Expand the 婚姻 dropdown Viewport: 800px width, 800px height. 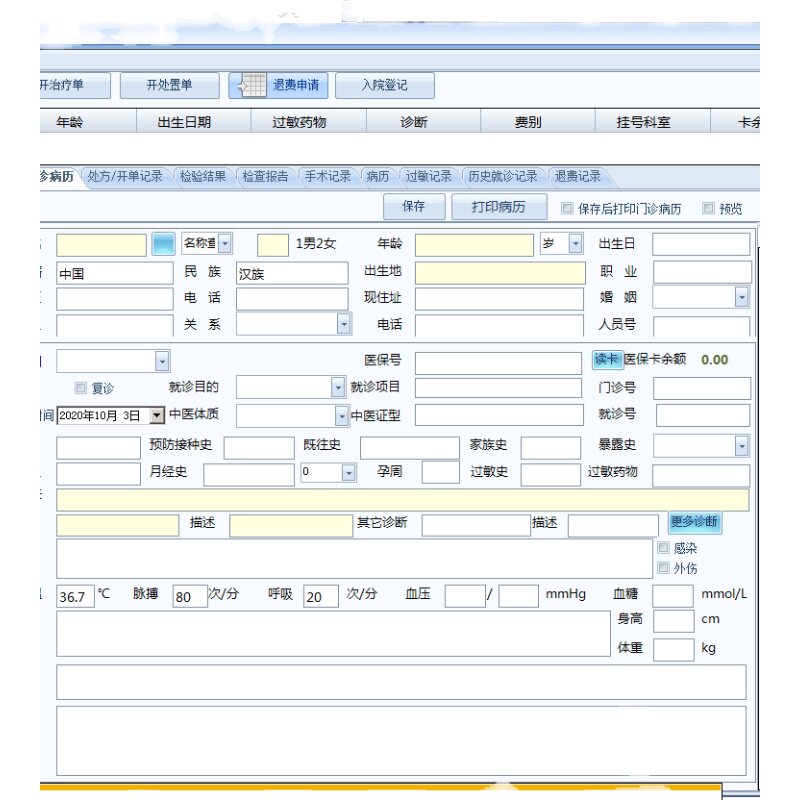[x=741, y=297]
